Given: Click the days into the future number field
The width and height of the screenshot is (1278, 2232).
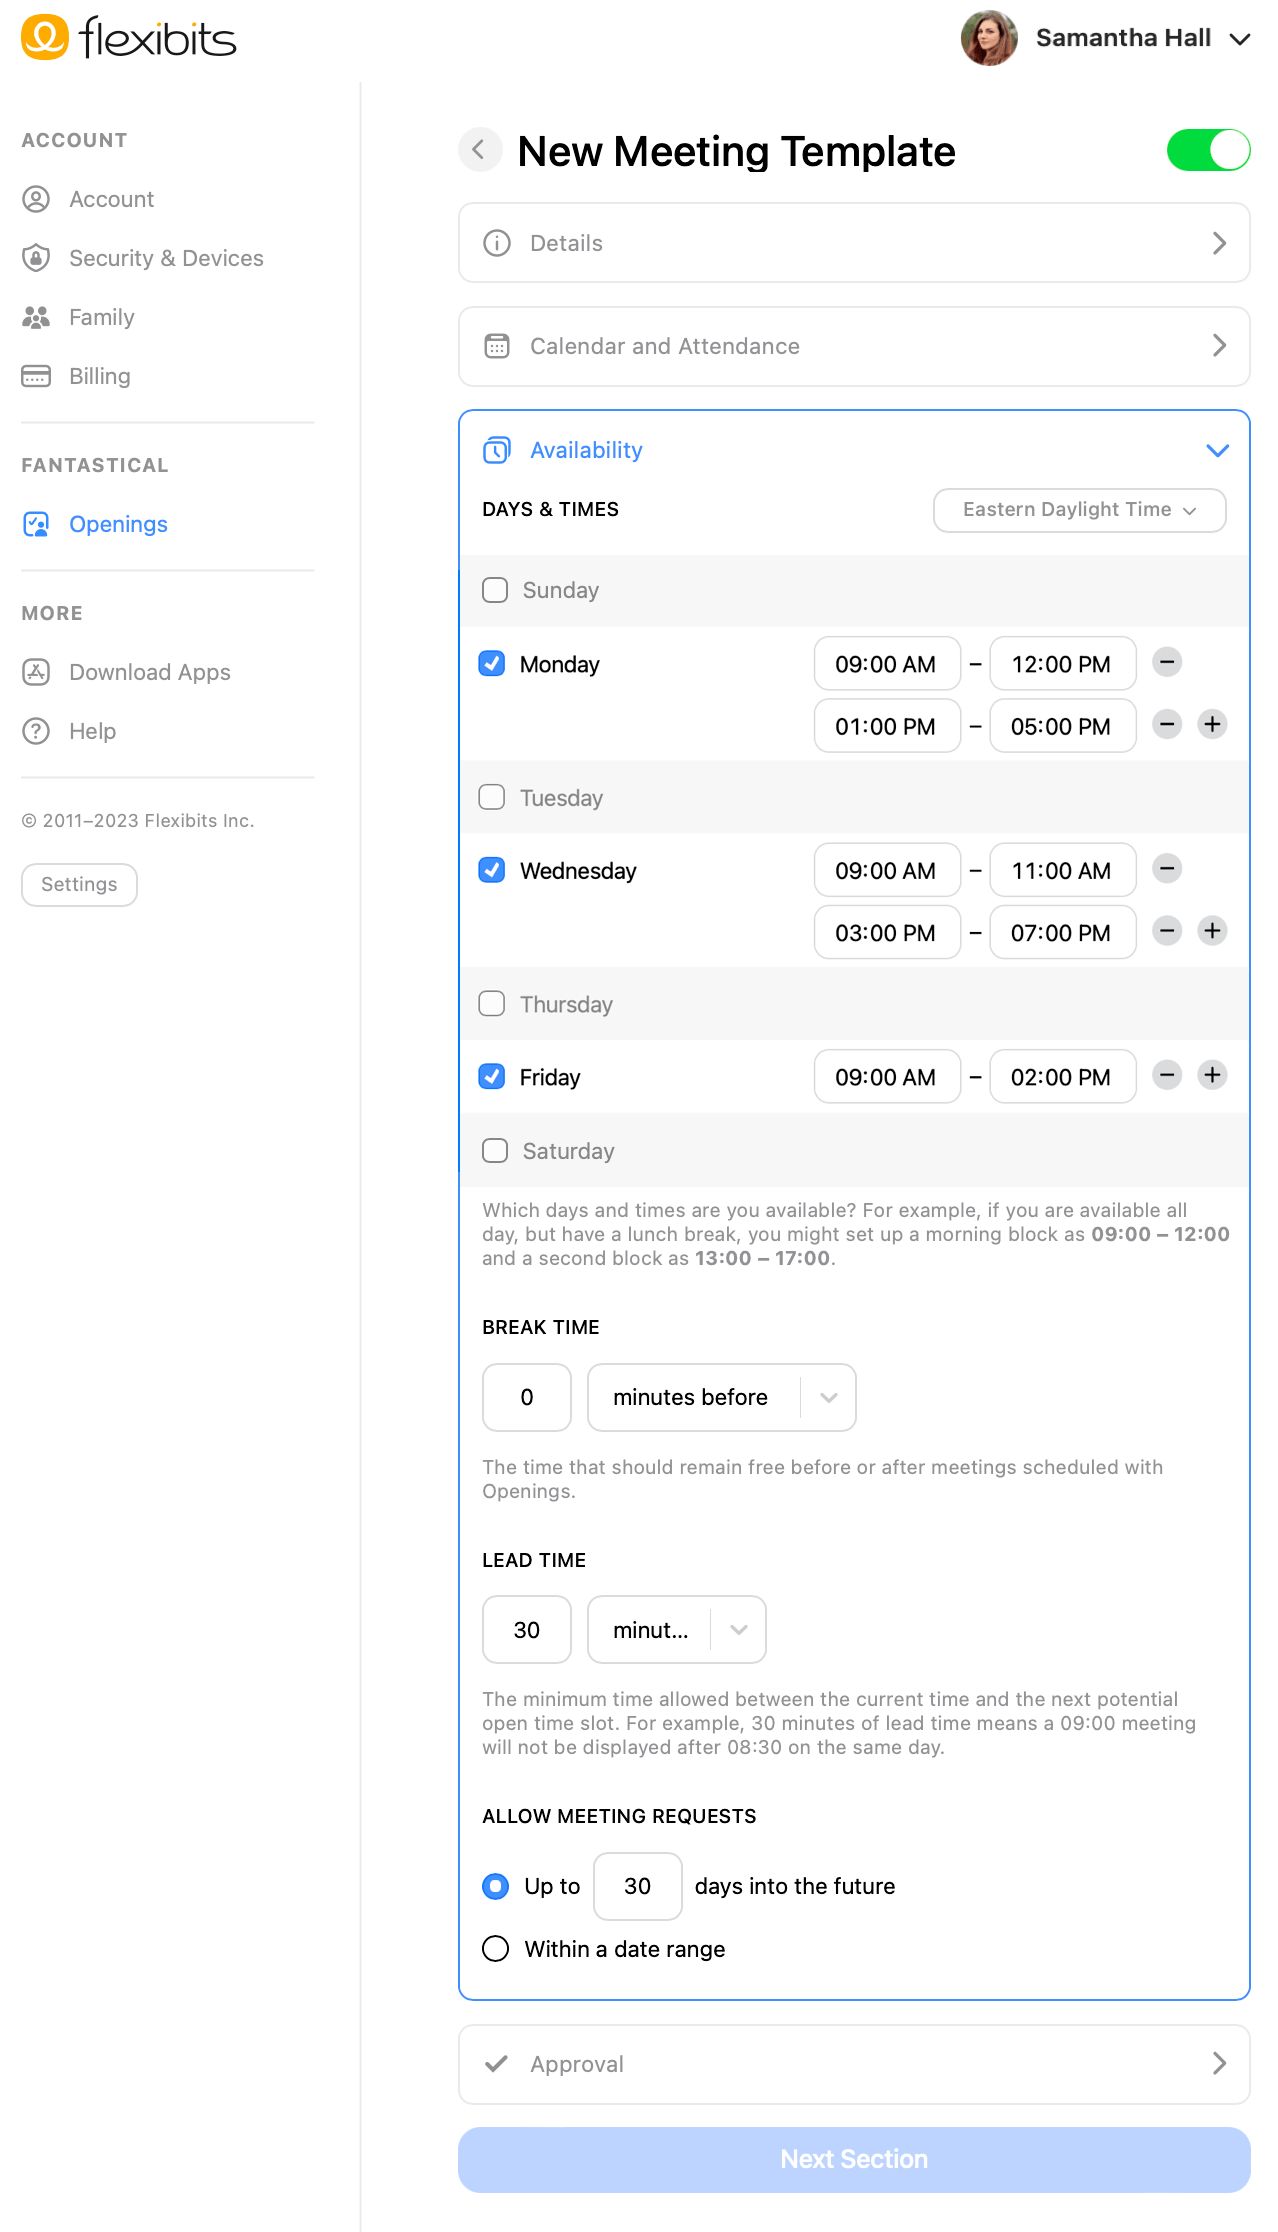Looking at the screenshot, I should click(x=638, y=1886).
